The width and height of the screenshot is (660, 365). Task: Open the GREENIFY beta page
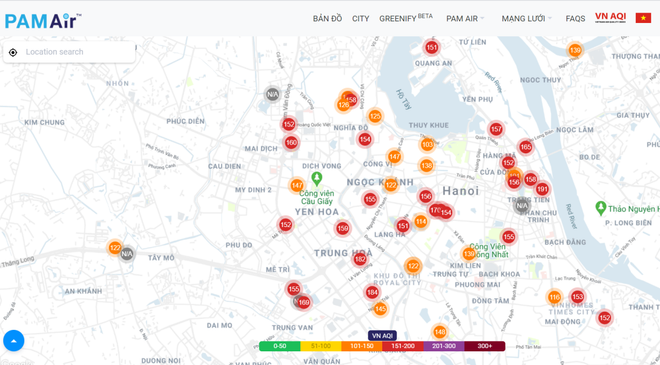tap(406, 18)
